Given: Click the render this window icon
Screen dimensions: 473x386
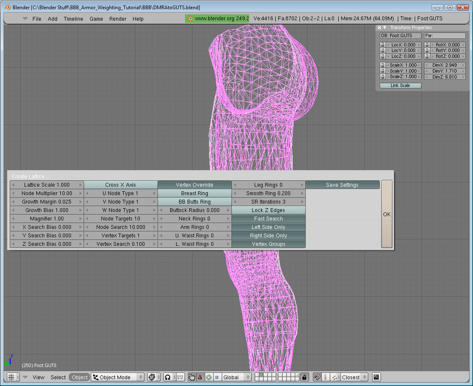Looking at the screenshot, I should pyautogui.click(x=376, y=377).
